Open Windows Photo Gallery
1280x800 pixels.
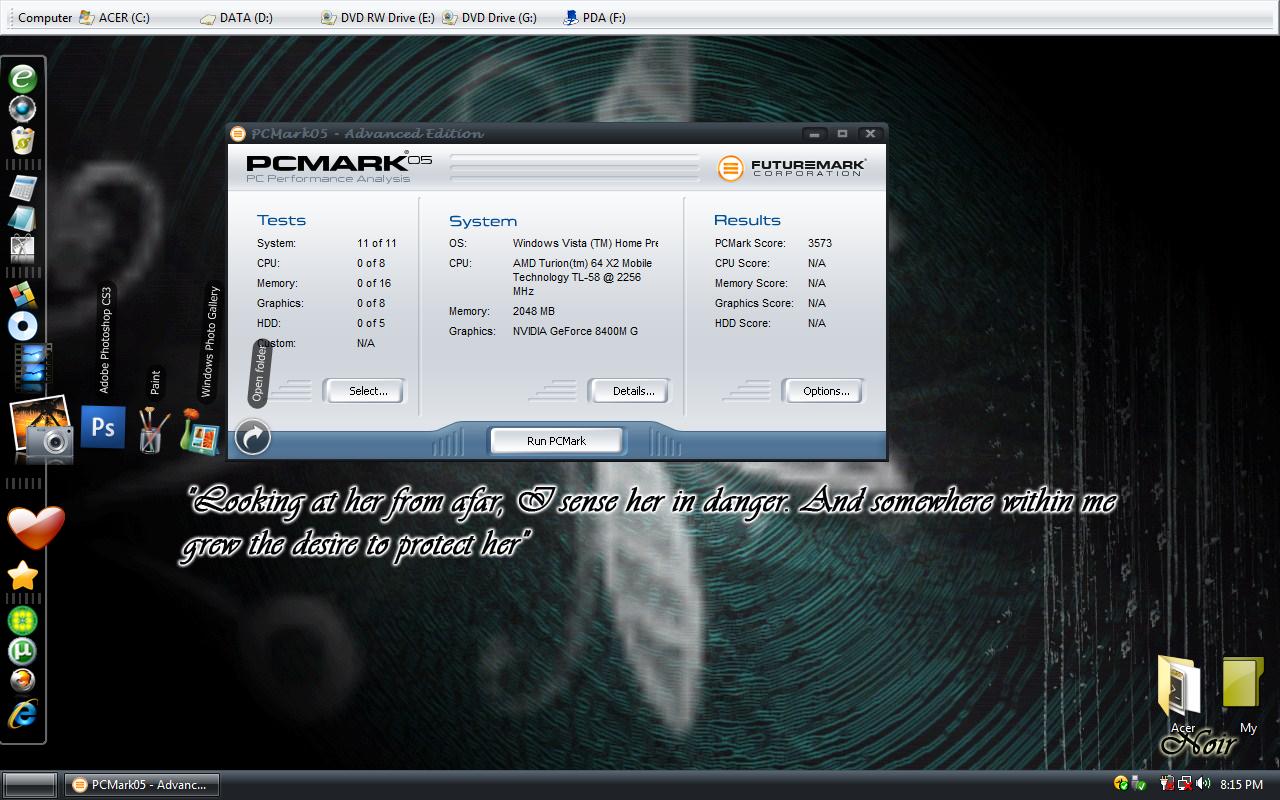pos(200,432)
